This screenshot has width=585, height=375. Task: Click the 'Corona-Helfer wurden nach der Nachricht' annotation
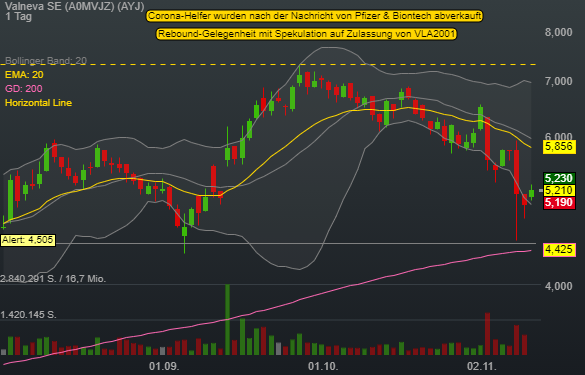315,16
